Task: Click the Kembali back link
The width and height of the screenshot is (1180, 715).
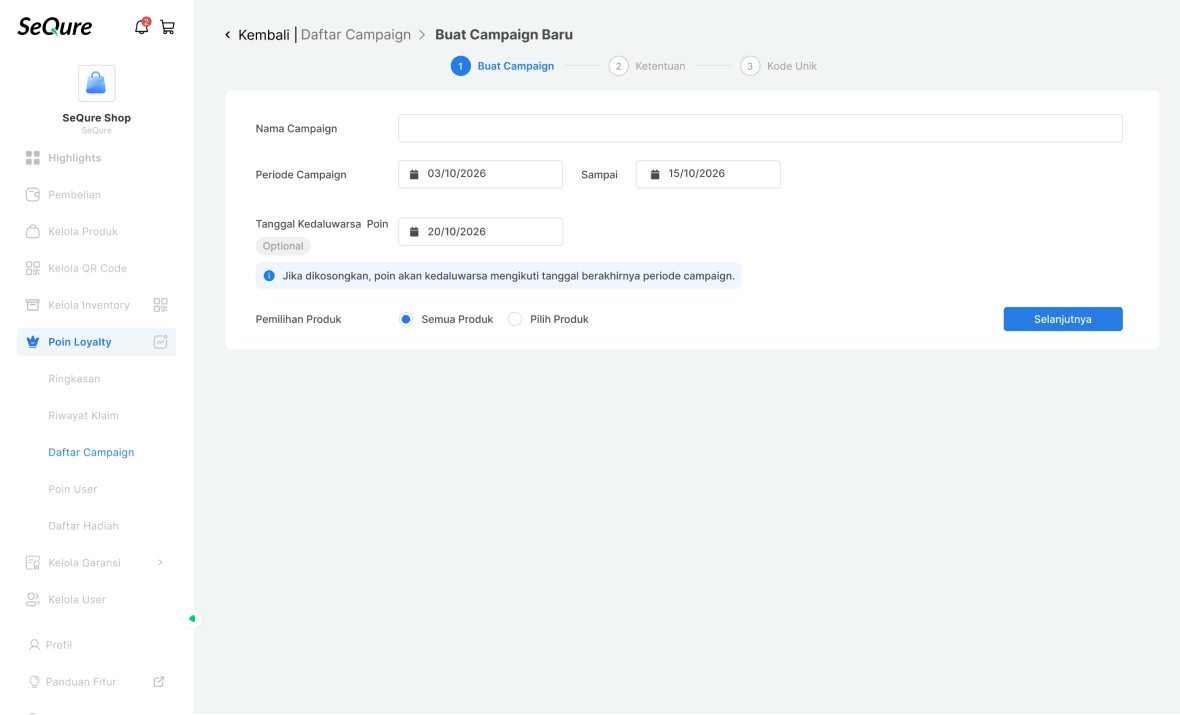Action: pos(263,35)
